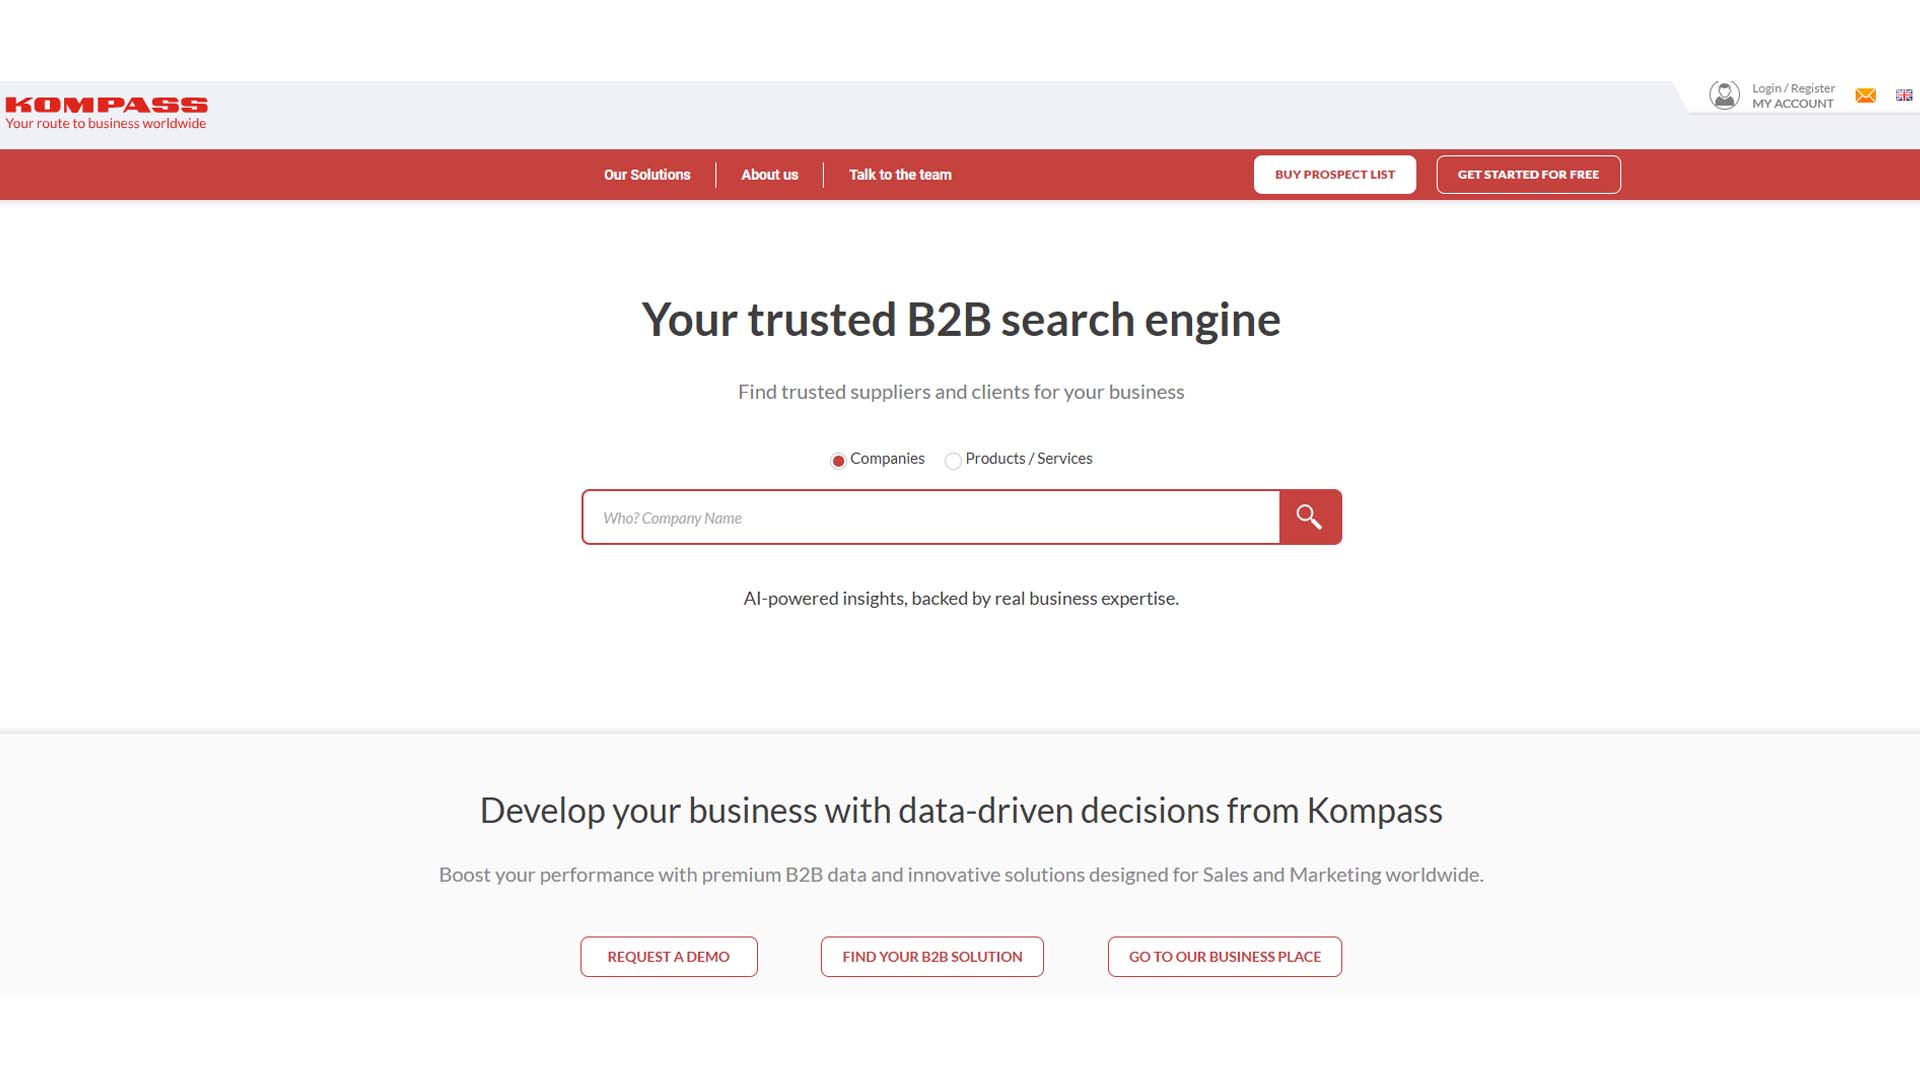Screen dimensions: 1920x1080
Task: Click the 'Boost your performance' paragraph text
Action: [961, 875]
